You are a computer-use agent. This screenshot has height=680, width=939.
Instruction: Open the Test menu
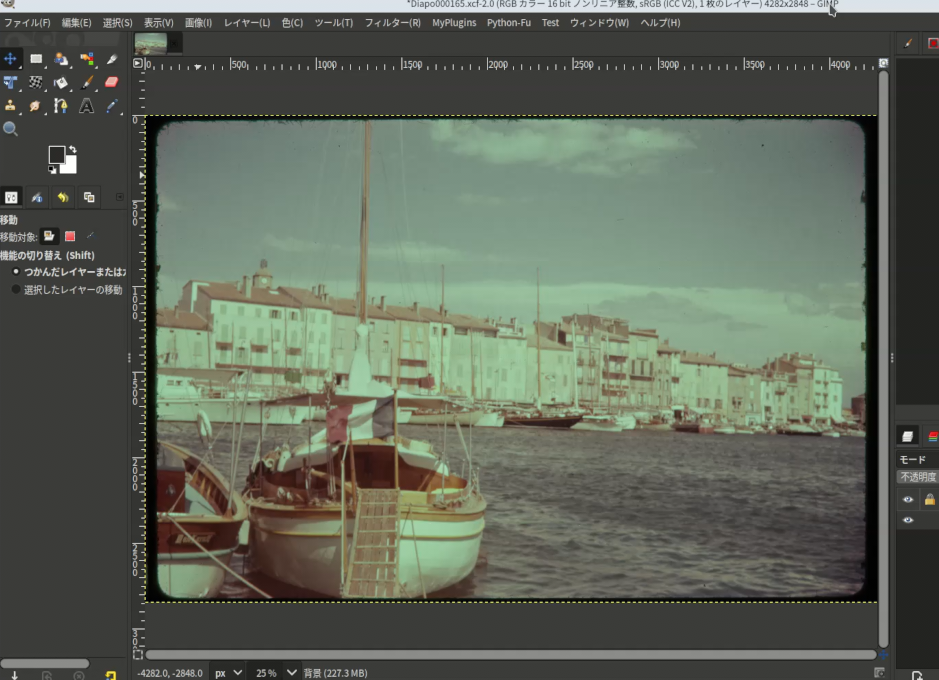coord(550,23)
